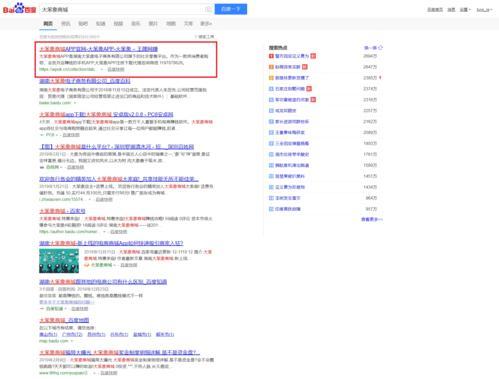Open the 百度百科 company result title
The width and height of the screenshot is (499, 379).
85,81
